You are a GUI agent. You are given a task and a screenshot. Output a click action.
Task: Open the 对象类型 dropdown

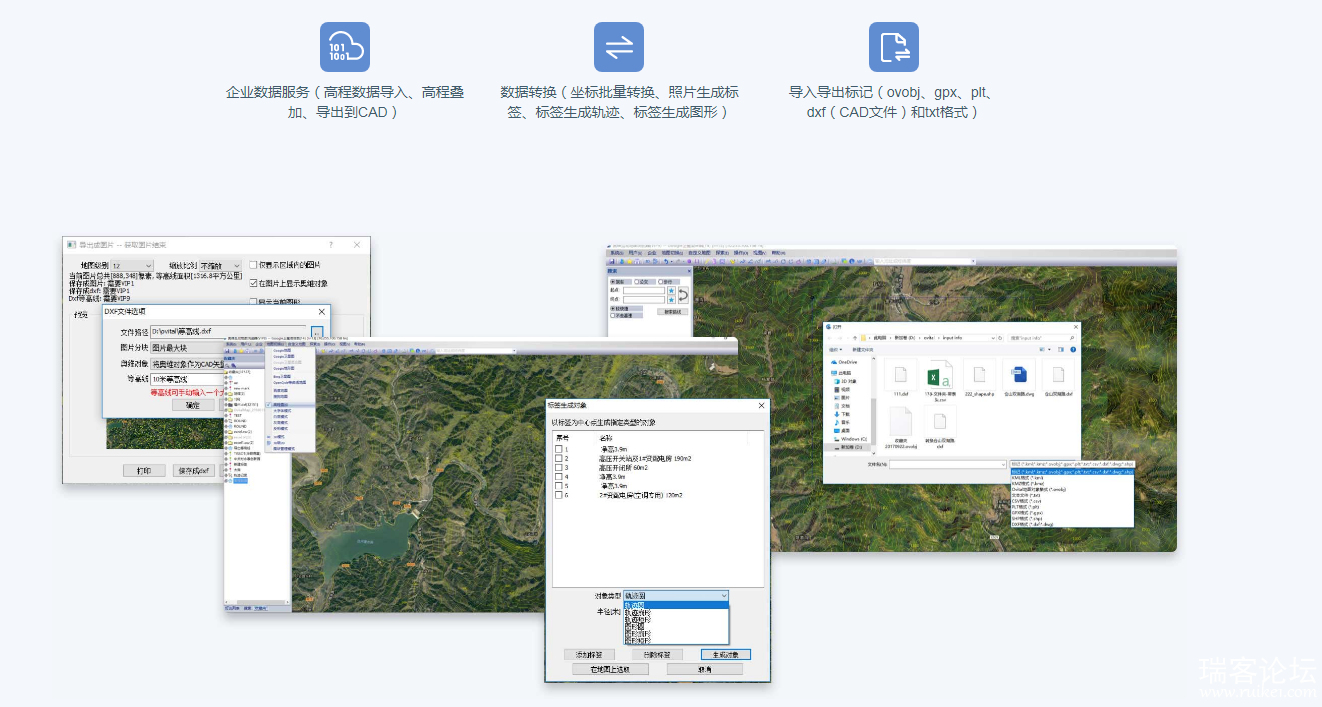point(676,596)
